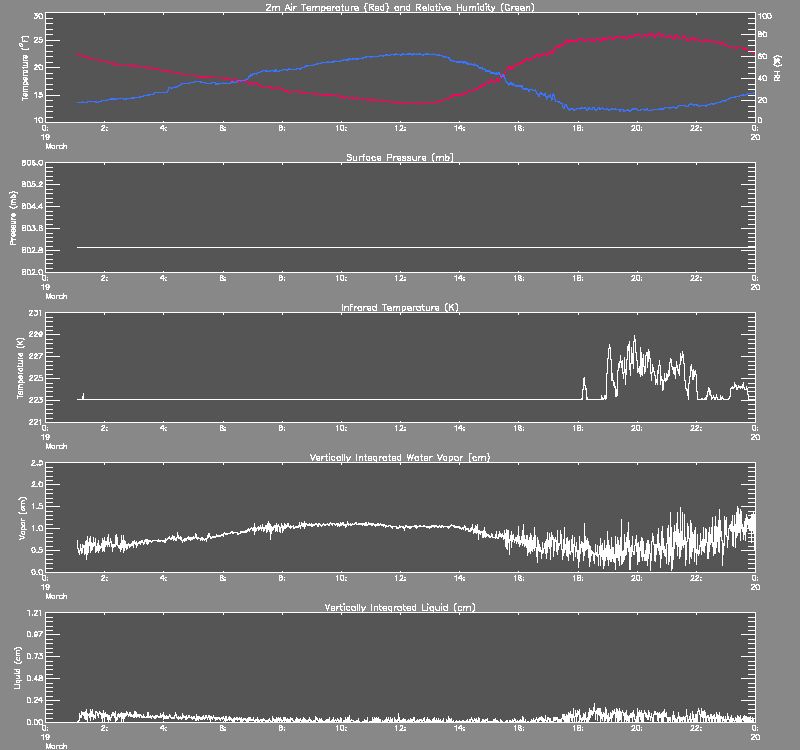Click the '805.2' pressure tick label
The width and height of the screenshot is (800, 750).
point(32,184)
